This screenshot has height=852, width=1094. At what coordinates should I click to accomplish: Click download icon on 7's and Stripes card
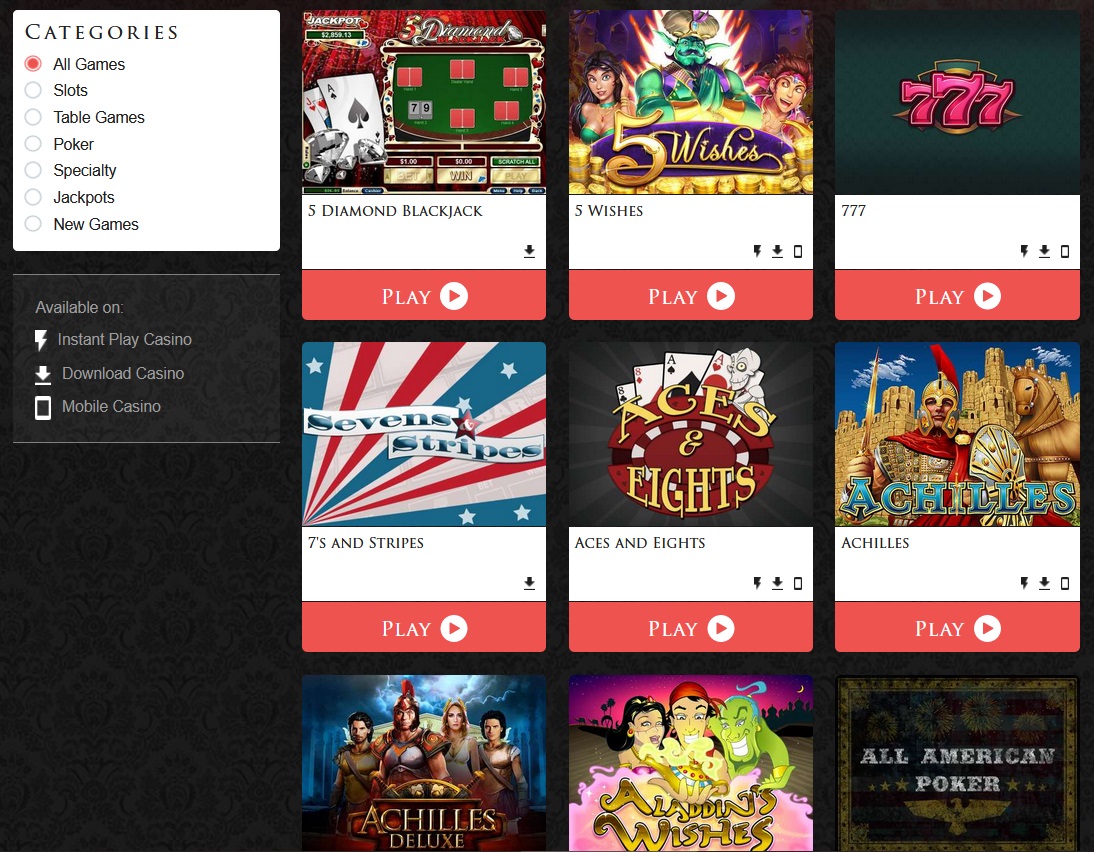(x=530, y=583)
